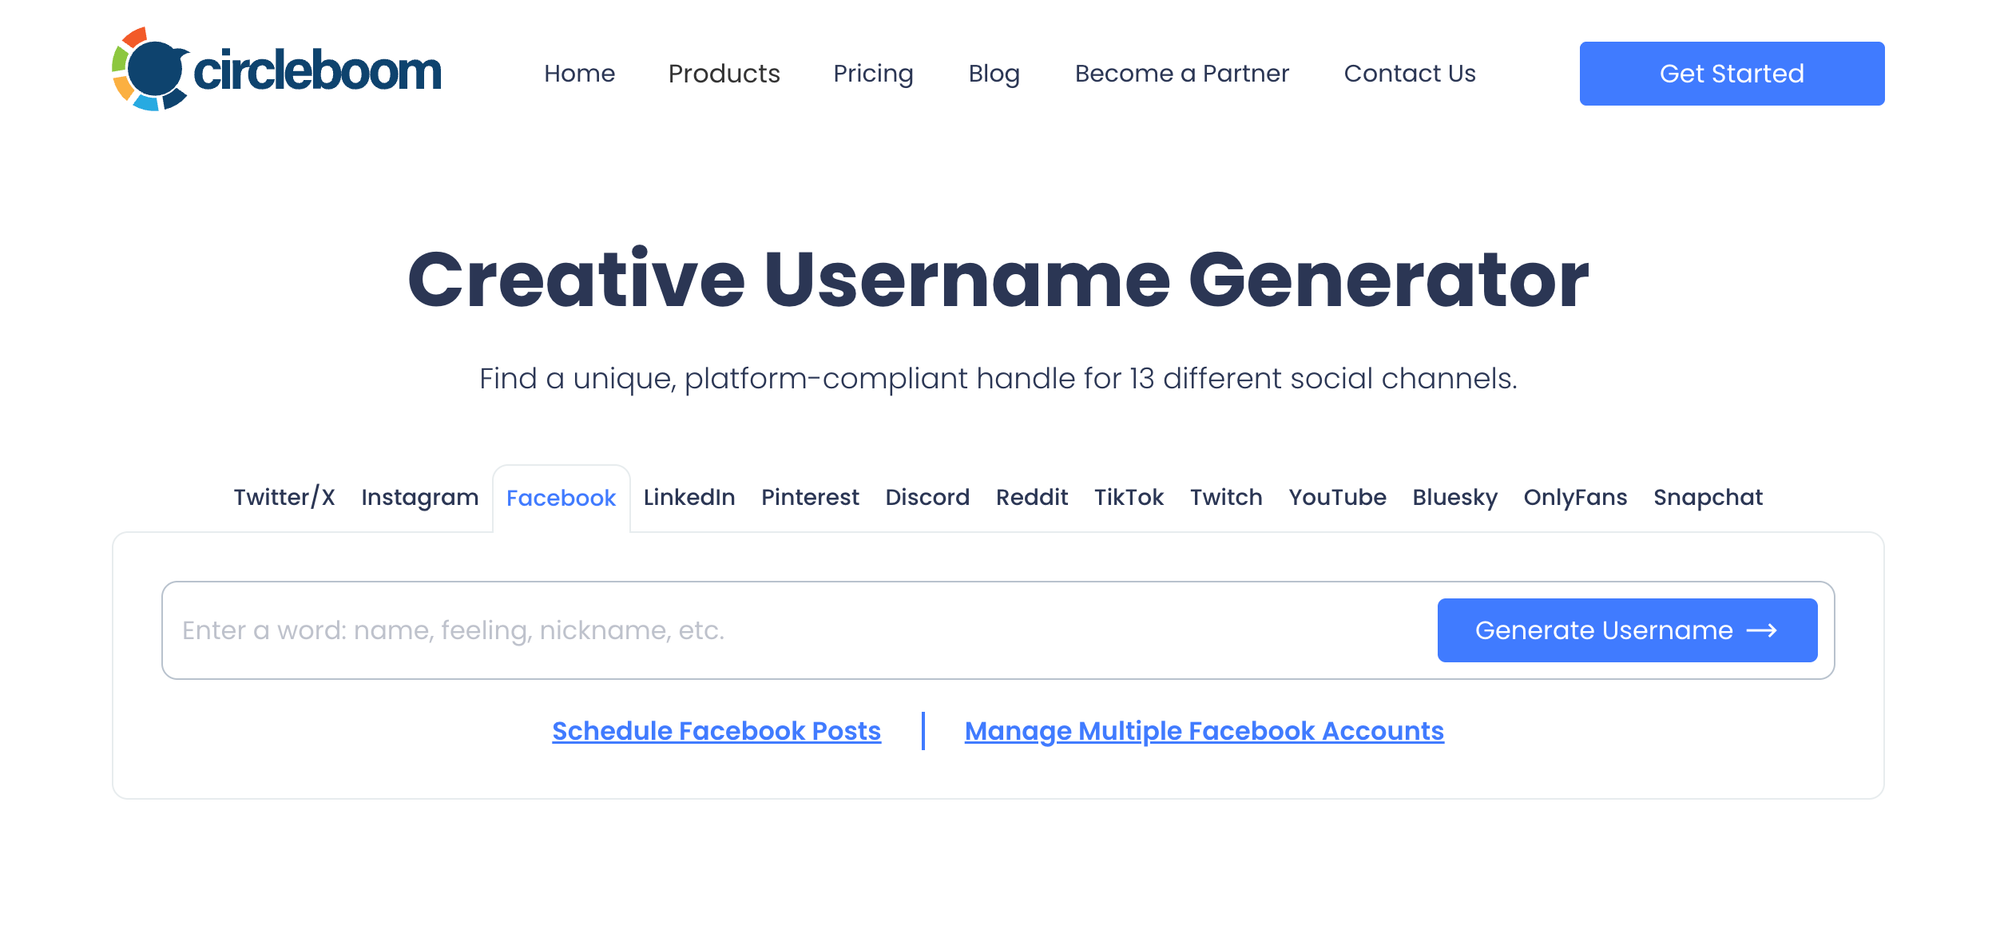Open the Schedule Facebook Posts link
This screenshot has width=2000, height=946.
(x=716, y=731)
